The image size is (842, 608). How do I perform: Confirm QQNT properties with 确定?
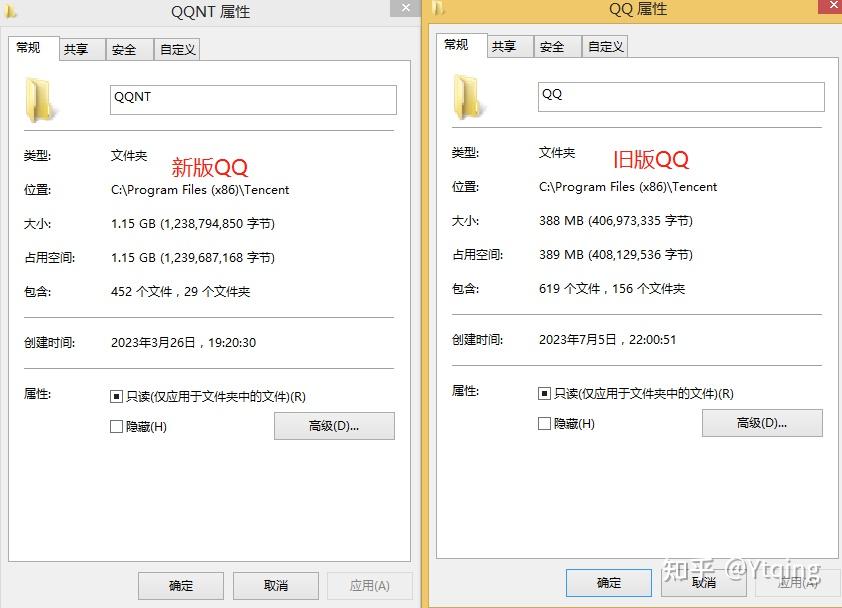180,586
